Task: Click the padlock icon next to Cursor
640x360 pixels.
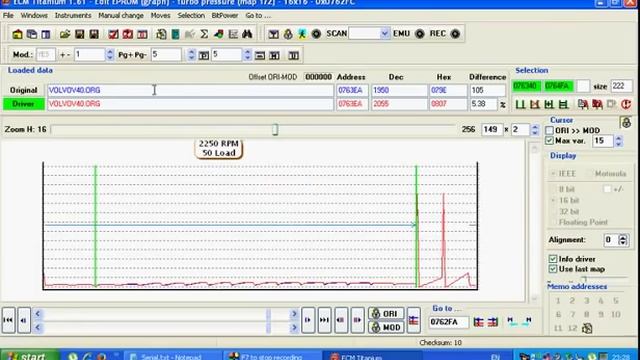Action: tap(626, 122)
